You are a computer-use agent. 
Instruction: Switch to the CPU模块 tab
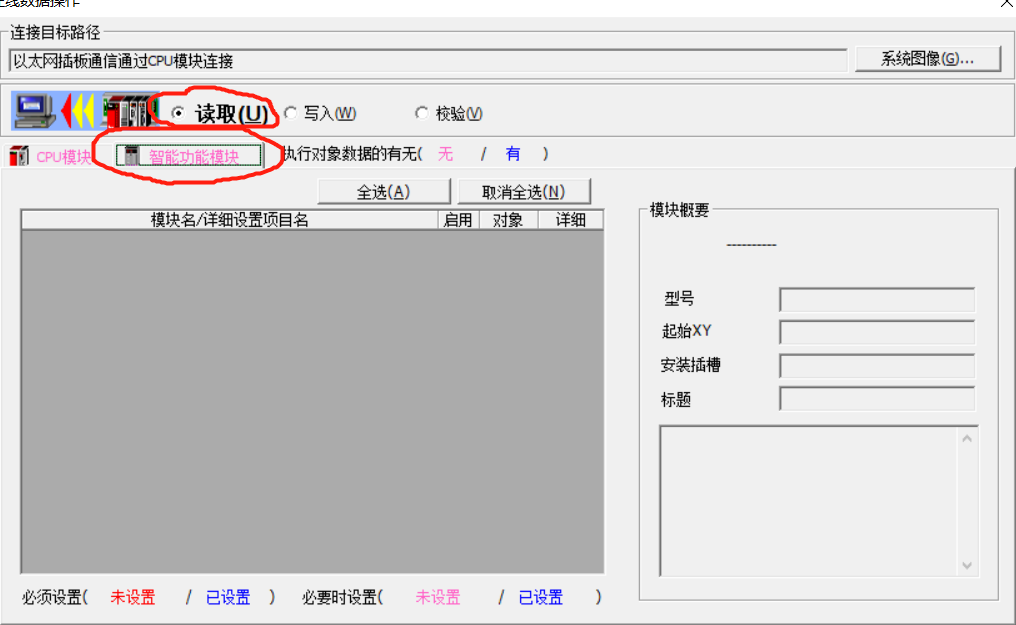coord(63,156)
